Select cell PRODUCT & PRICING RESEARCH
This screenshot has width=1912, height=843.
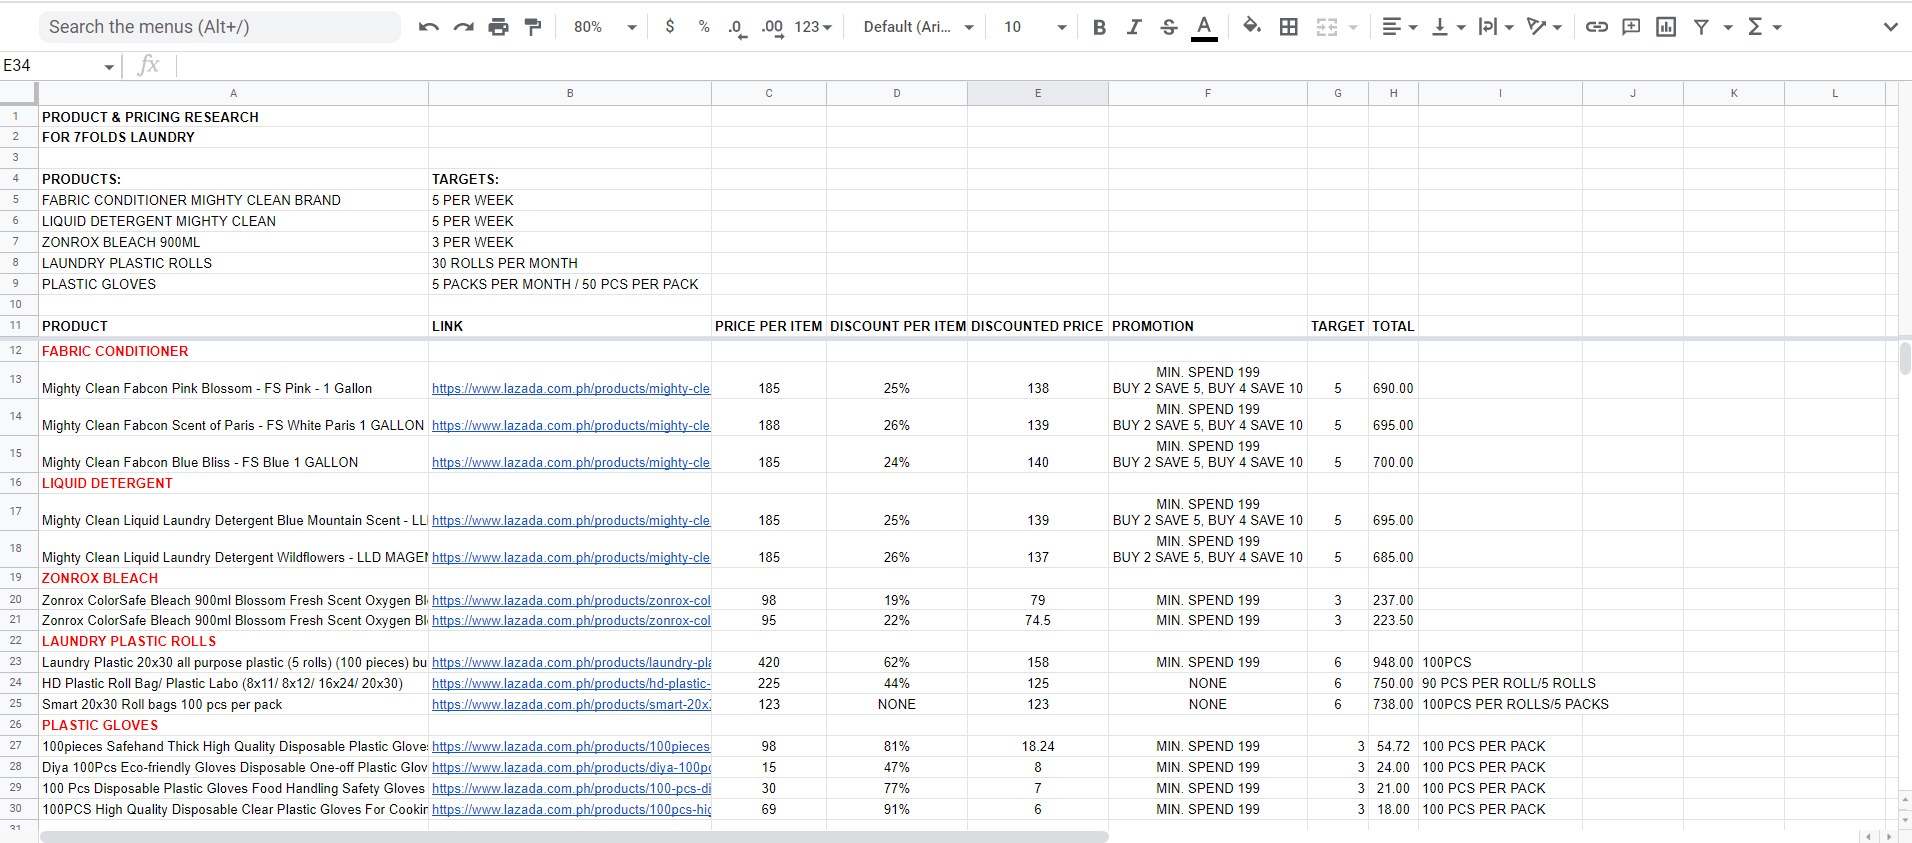tap(233, 117)
